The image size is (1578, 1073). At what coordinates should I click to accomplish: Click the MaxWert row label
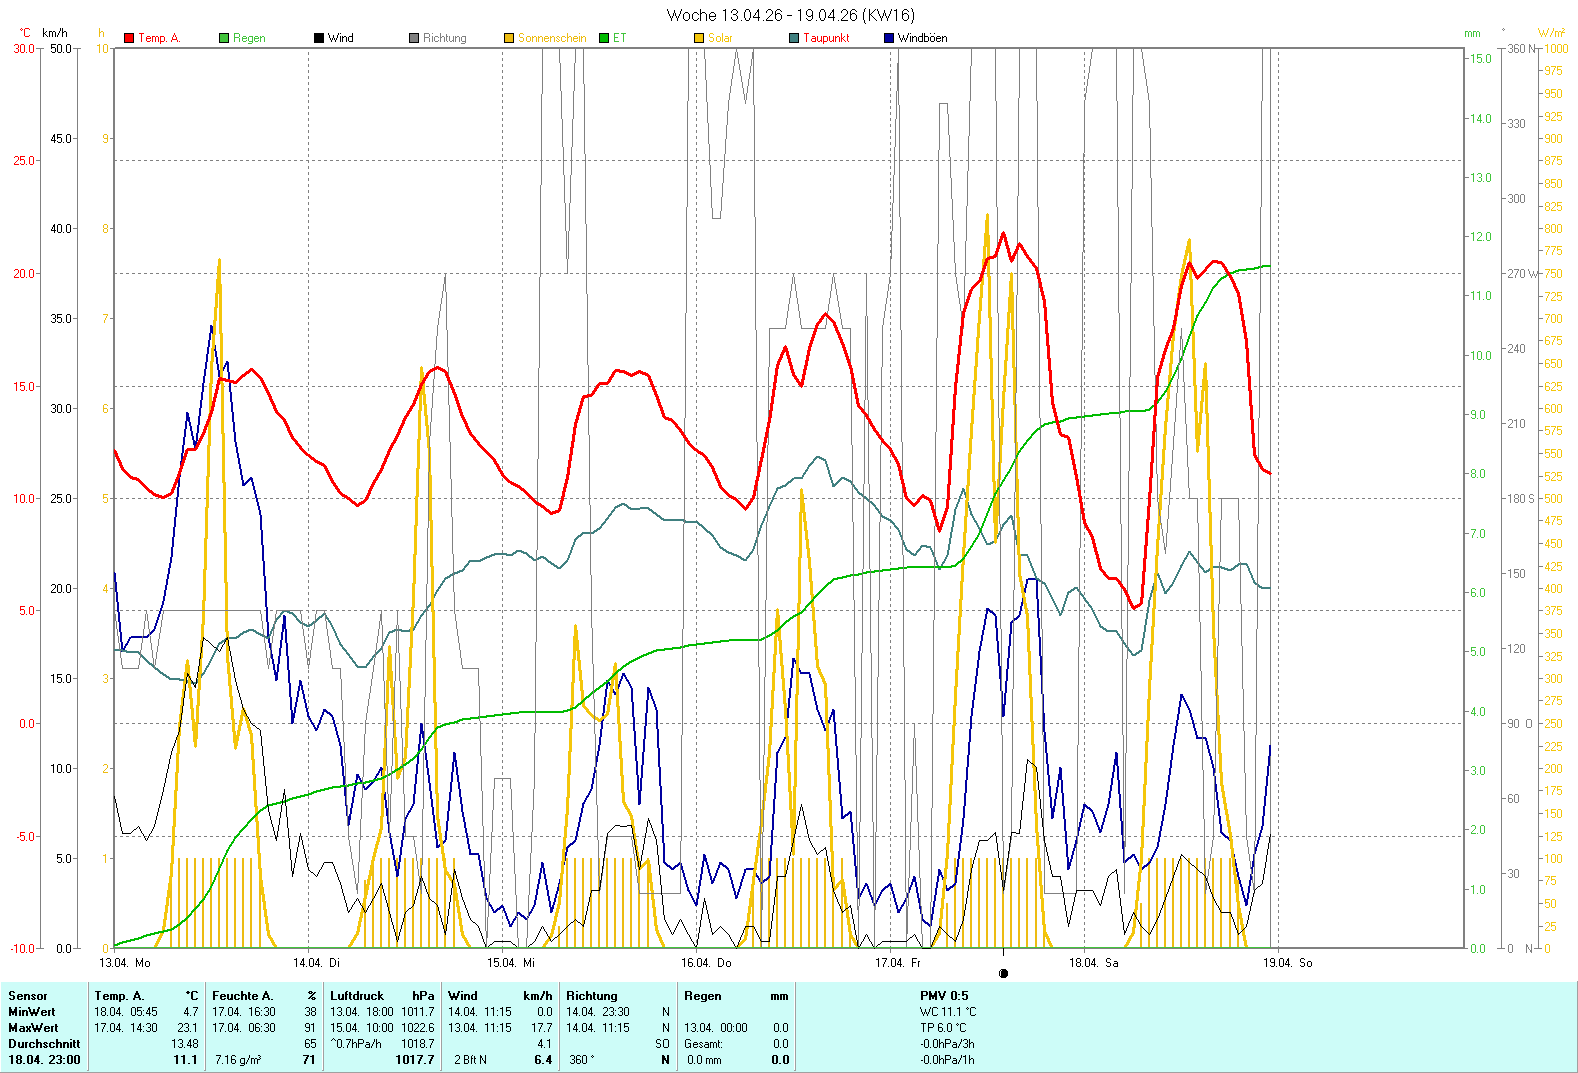[x=33, y=1028]
